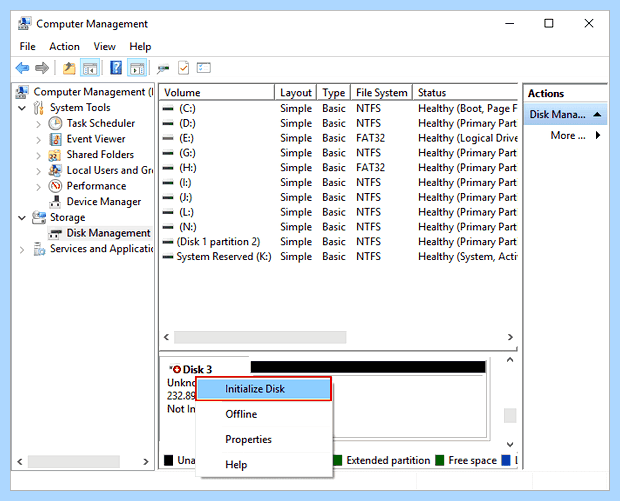Click the title bar Computer Management app icon
The image size is (620, 501).
coord(25,24)
